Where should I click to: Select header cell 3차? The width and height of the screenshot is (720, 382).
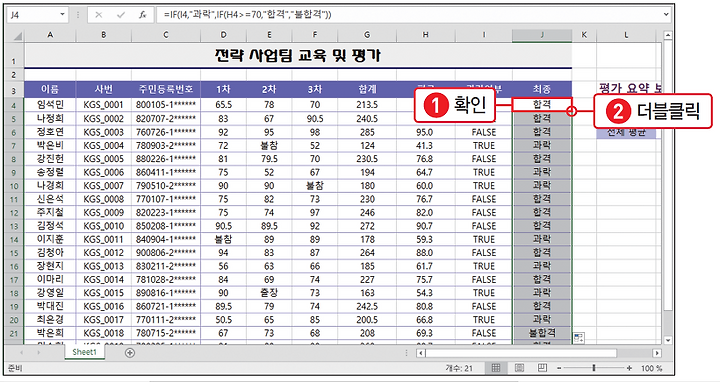coord(315,89)
